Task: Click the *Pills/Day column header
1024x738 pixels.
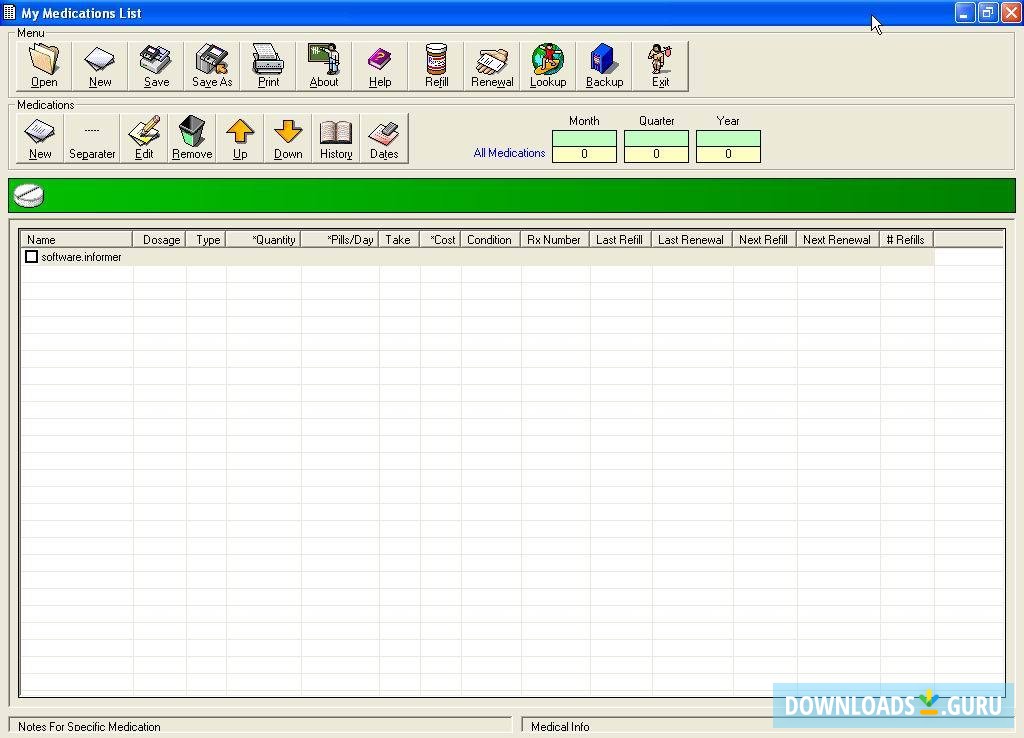Action: point(340,240)
